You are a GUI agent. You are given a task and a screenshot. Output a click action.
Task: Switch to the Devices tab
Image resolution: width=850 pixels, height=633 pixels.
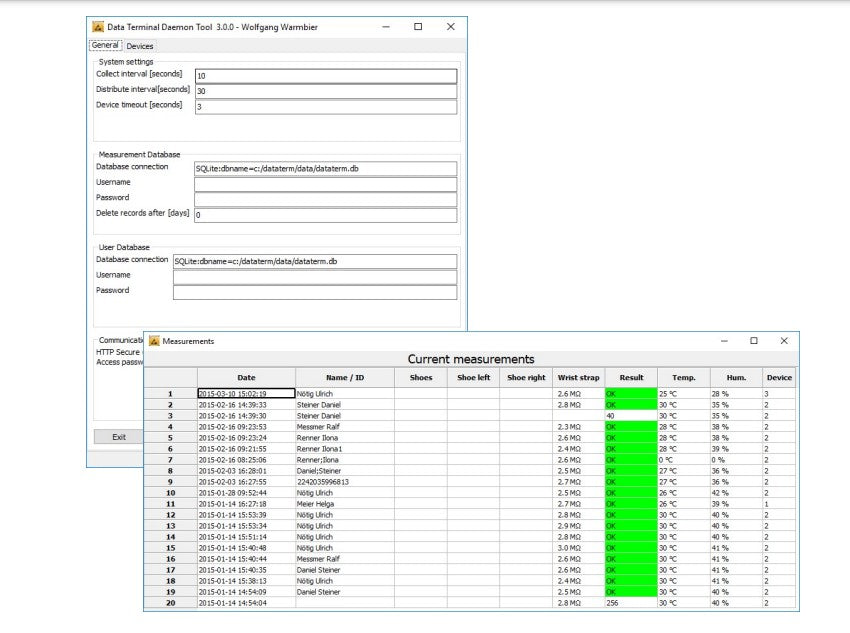(140, 46)
